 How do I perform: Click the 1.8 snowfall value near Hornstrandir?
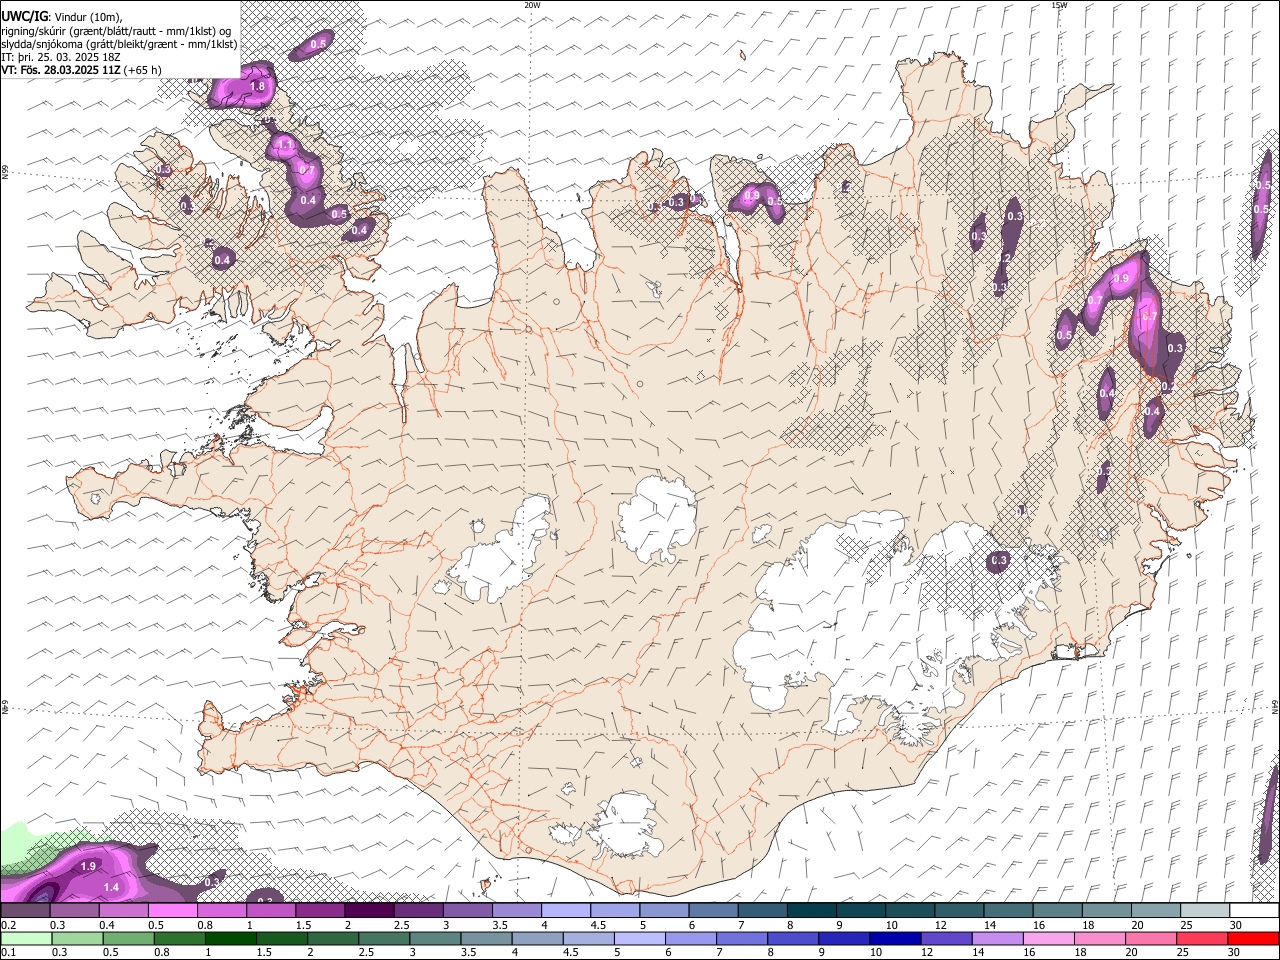(257, 87)
